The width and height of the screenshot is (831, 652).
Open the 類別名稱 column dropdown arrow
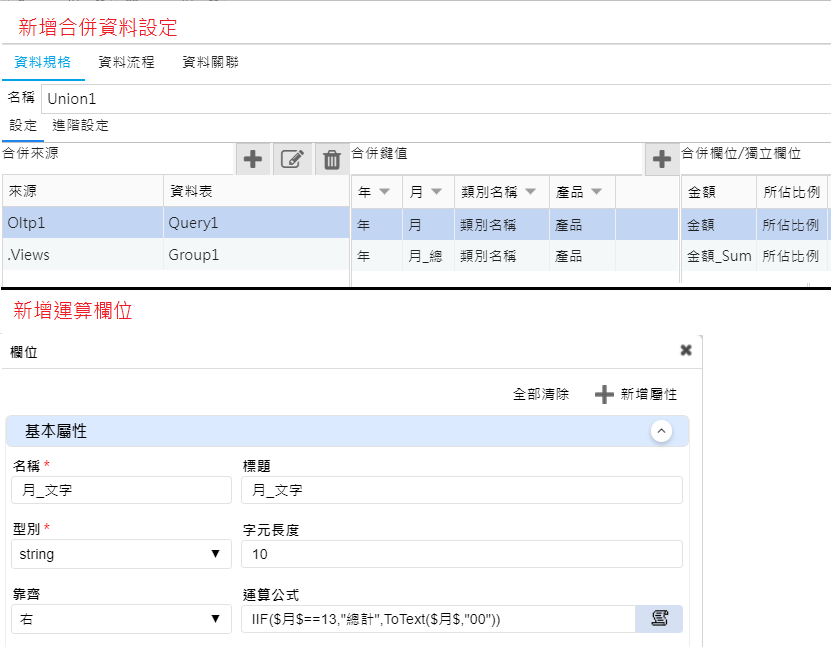[531, 191]
